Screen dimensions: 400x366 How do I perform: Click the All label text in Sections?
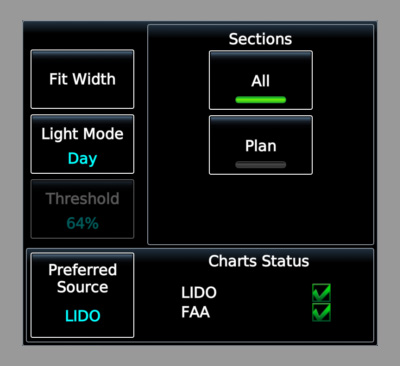(261, 81)
